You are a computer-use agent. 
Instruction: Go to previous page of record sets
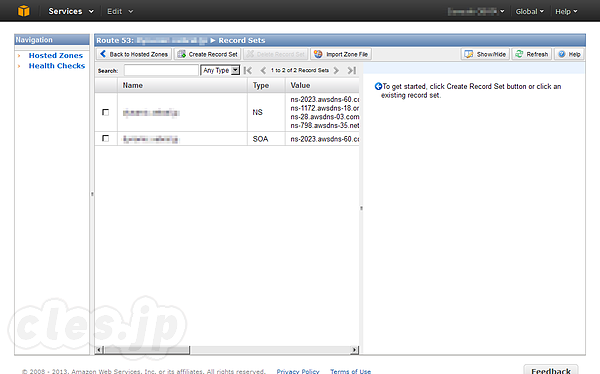263,70
